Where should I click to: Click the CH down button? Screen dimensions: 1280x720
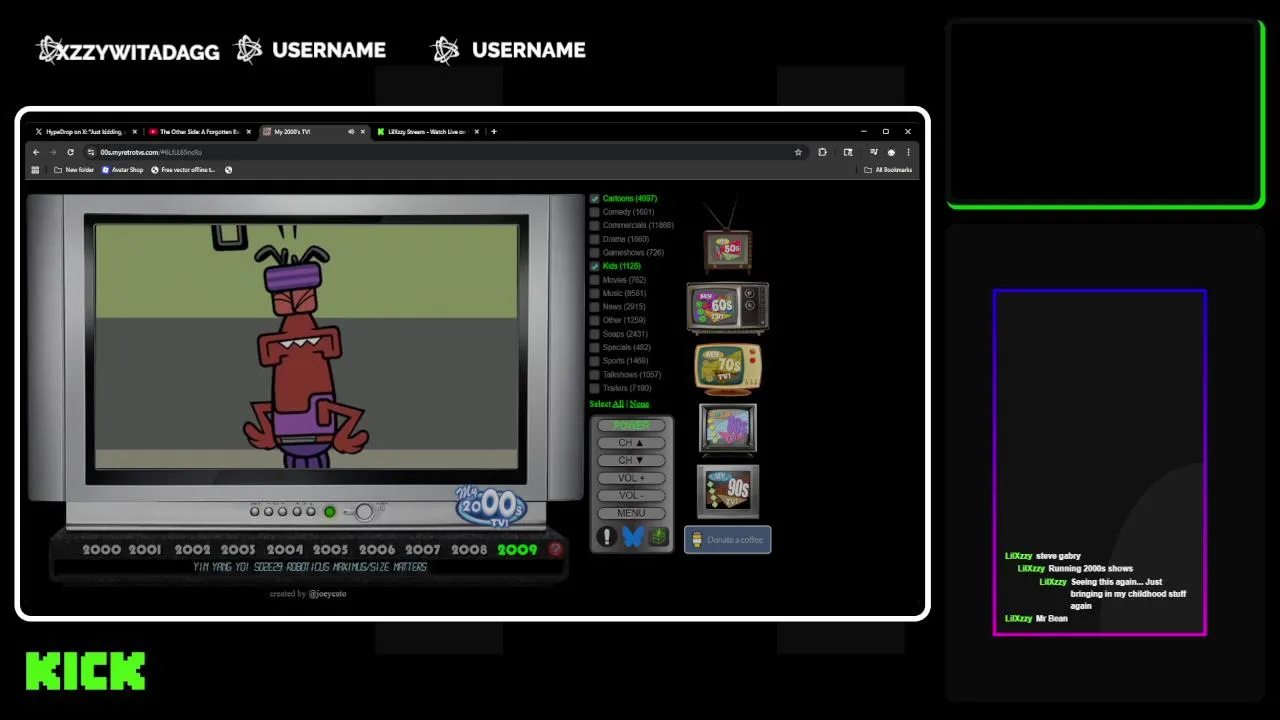pyautogui.click(x=631, y=460)
